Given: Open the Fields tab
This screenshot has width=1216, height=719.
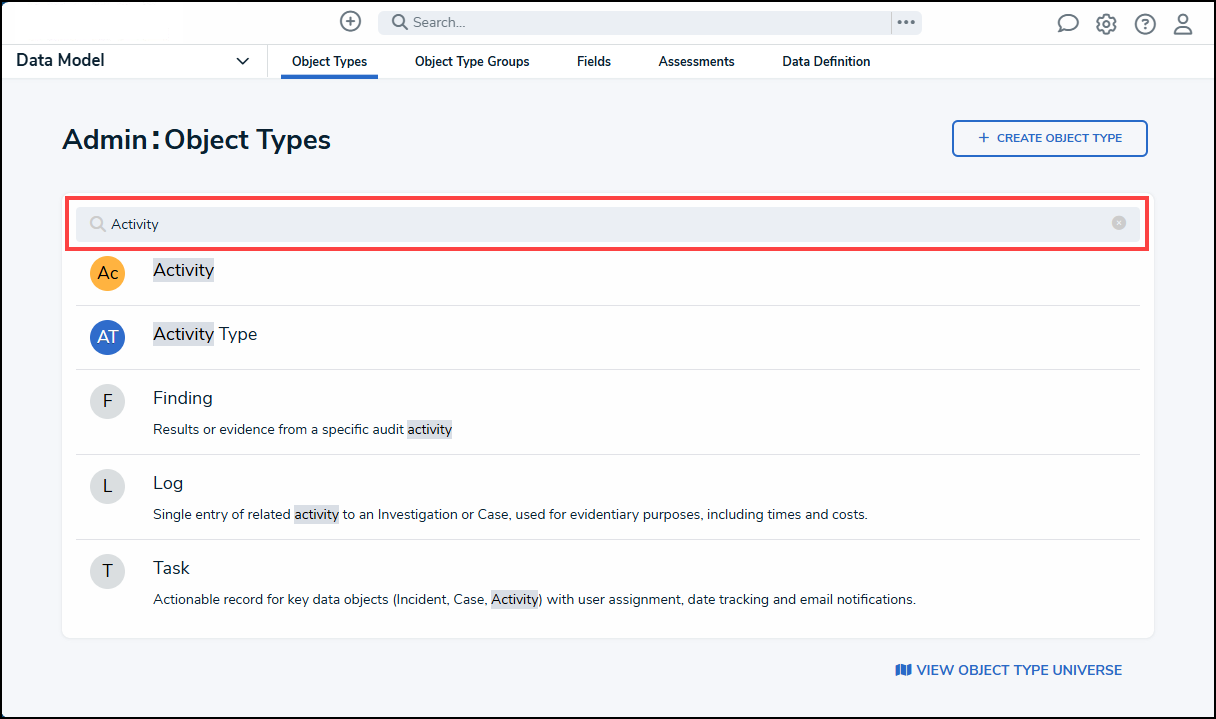Looking at the screenshot, I should [594, 61].
